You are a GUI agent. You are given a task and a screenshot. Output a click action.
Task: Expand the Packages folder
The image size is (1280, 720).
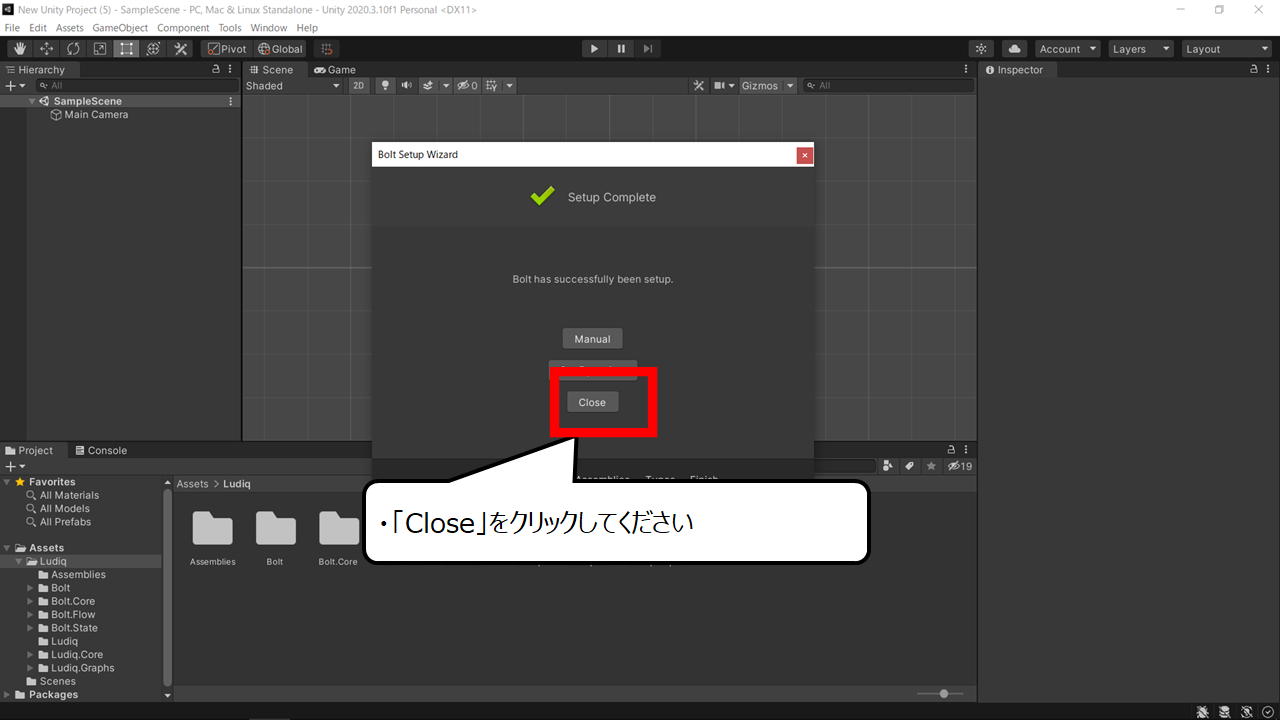click(8, 695)
